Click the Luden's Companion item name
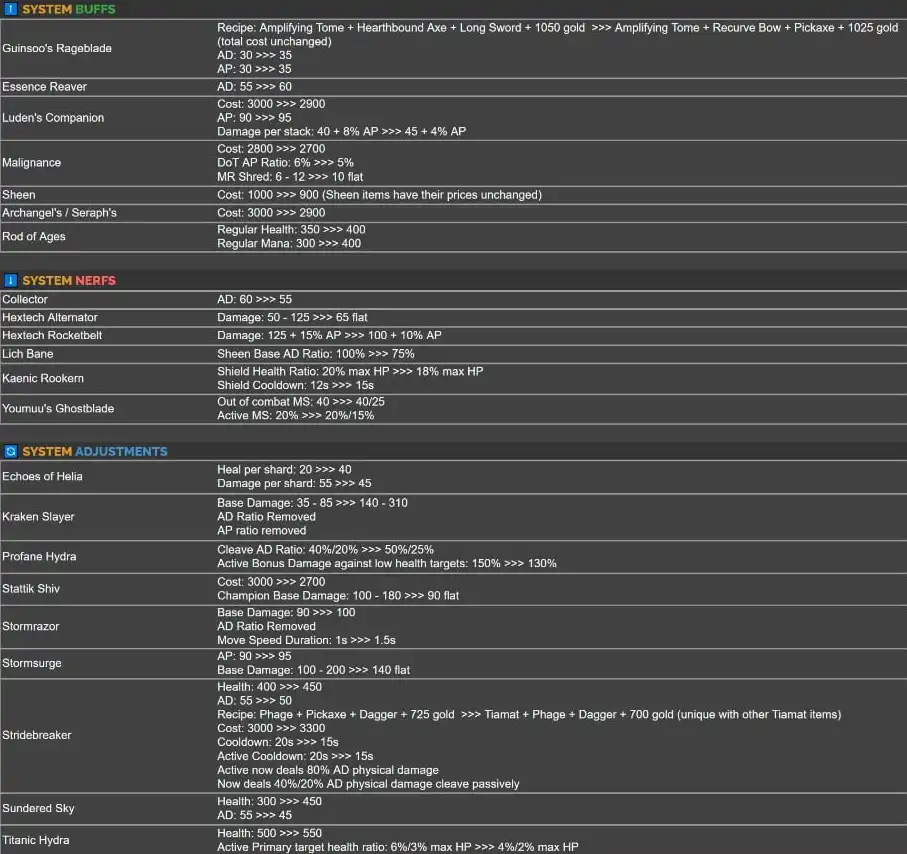 coord(53,118)
